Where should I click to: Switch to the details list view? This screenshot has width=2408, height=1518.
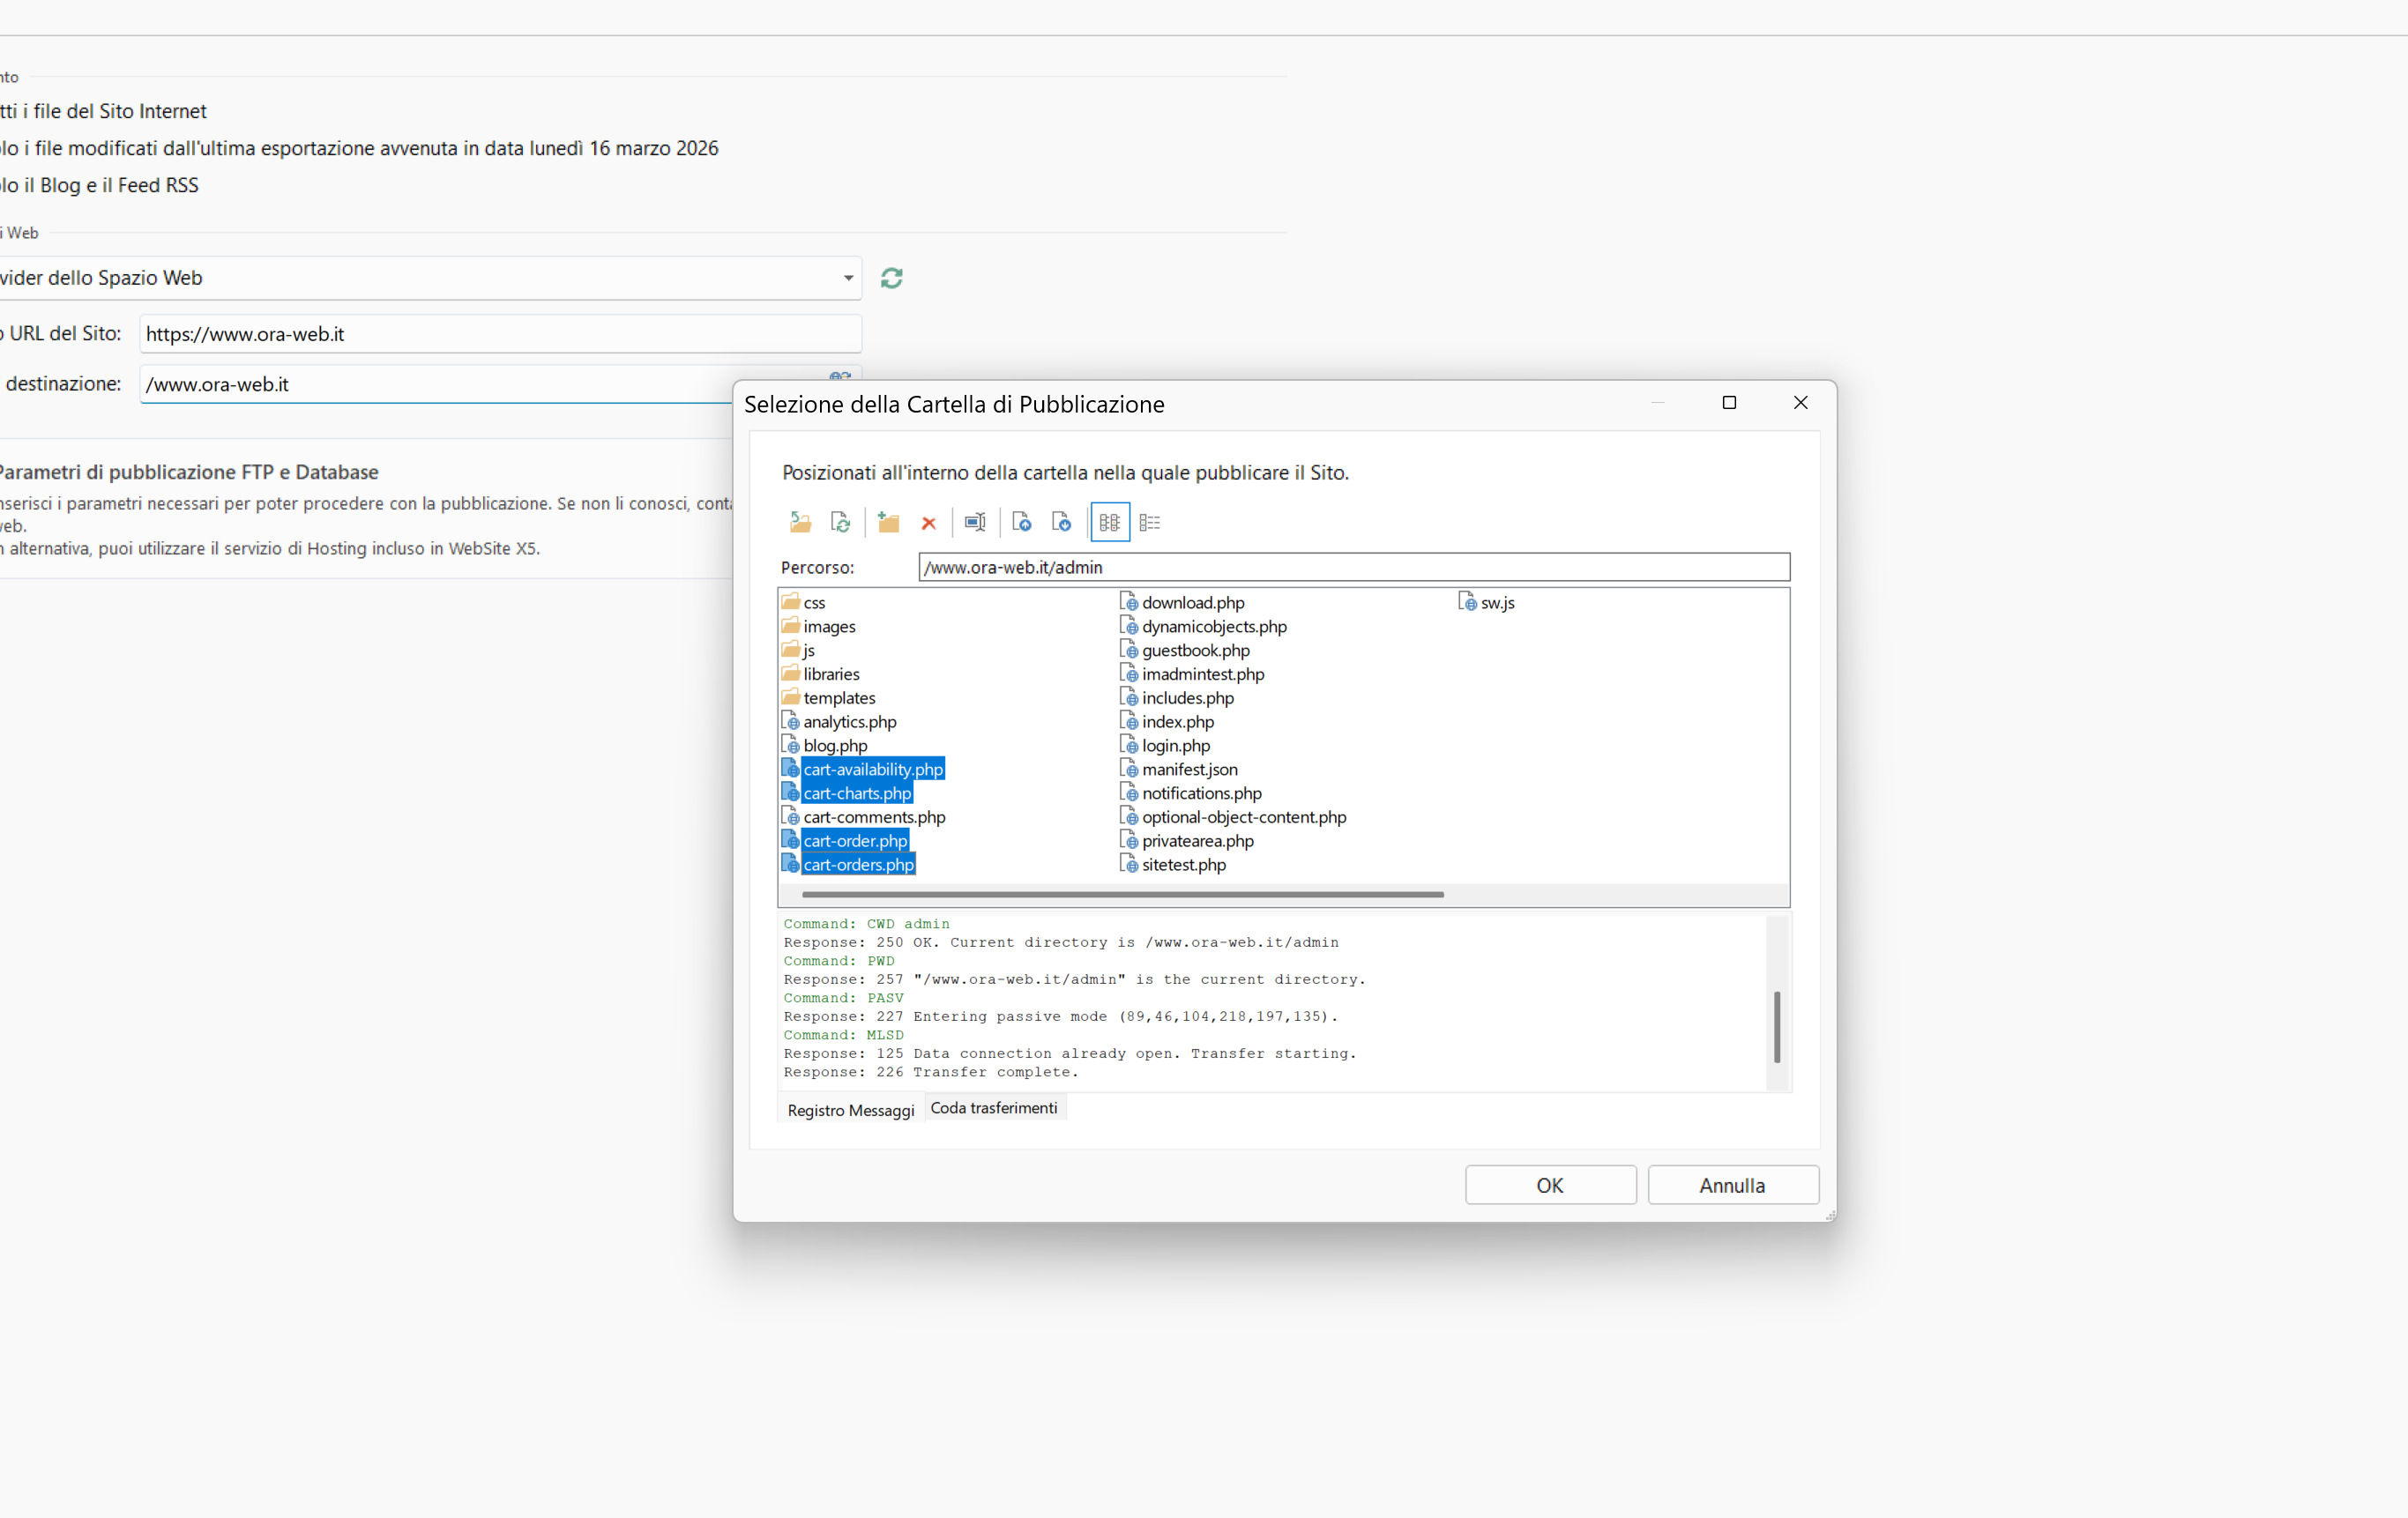[1149, 522]
